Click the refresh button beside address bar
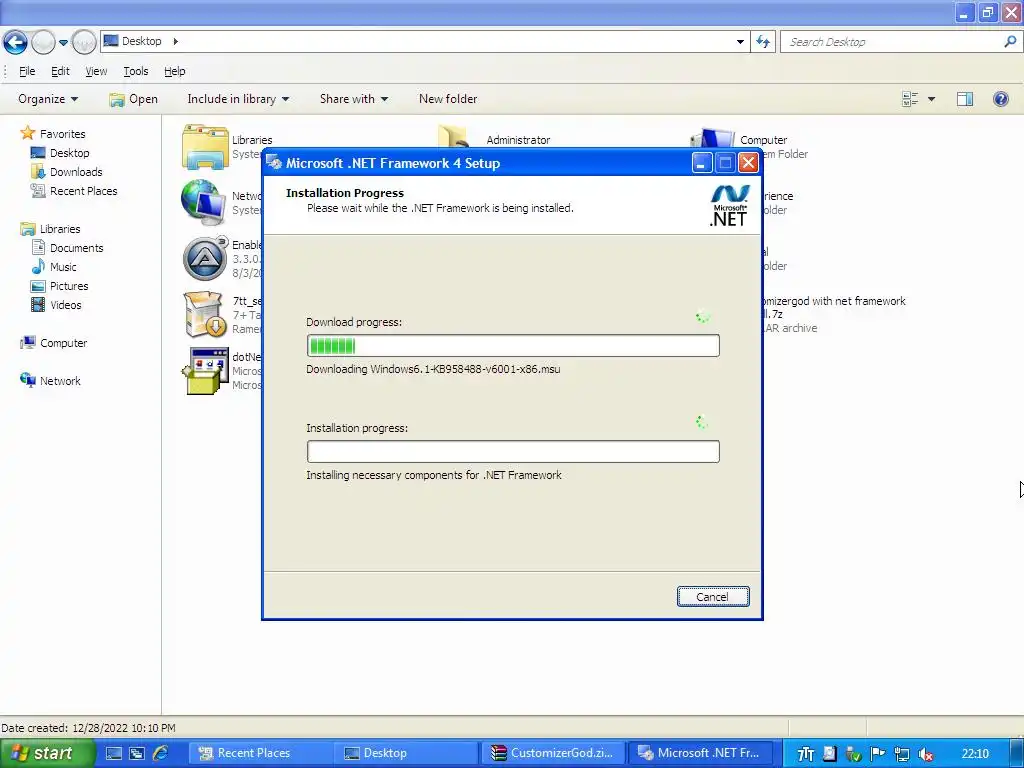This screenshot has width=1024, height=768. pyautogui.click(x=763, y=42)
